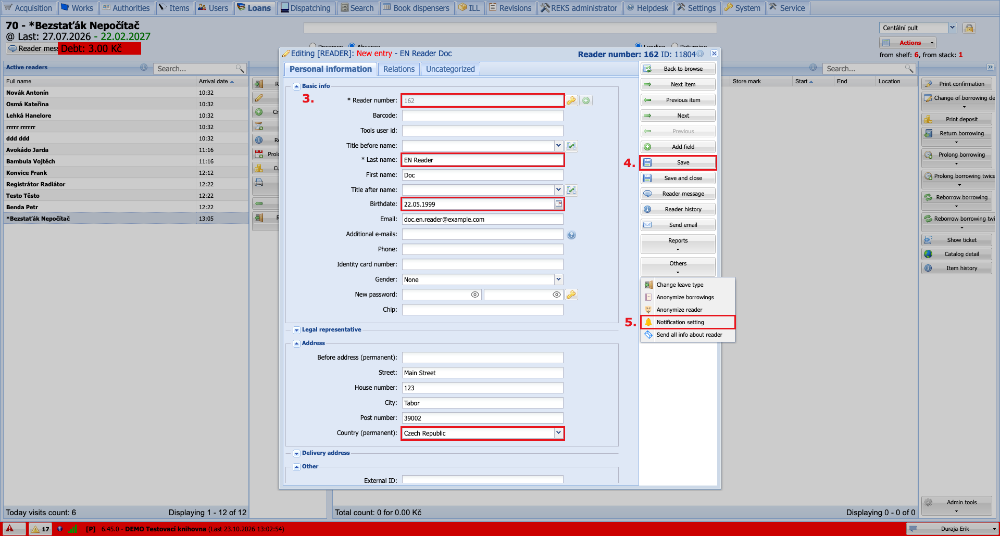Open the Centrální pult dropdown
The height and width of the screenshot is (536, 1000).
click(x=952, y=28)
